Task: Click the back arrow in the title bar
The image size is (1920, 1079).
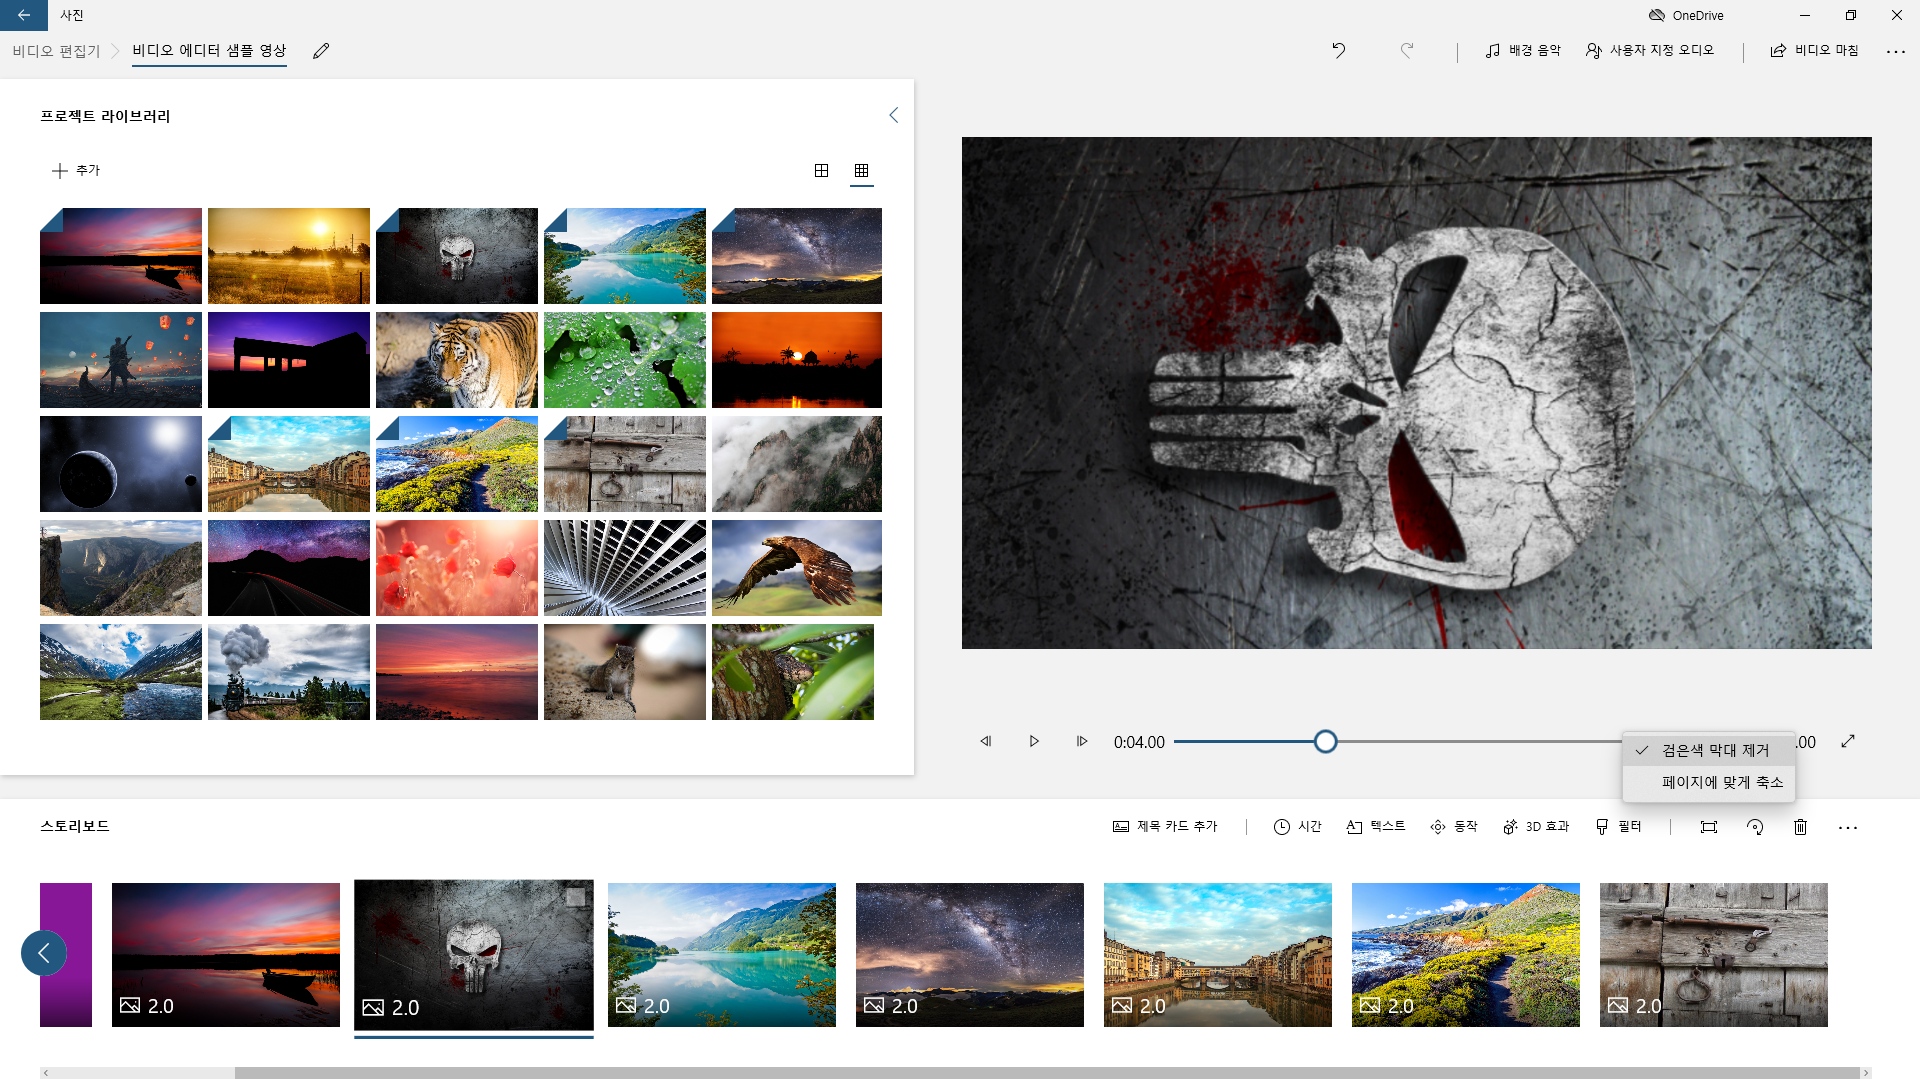Action: click(23, 15)
